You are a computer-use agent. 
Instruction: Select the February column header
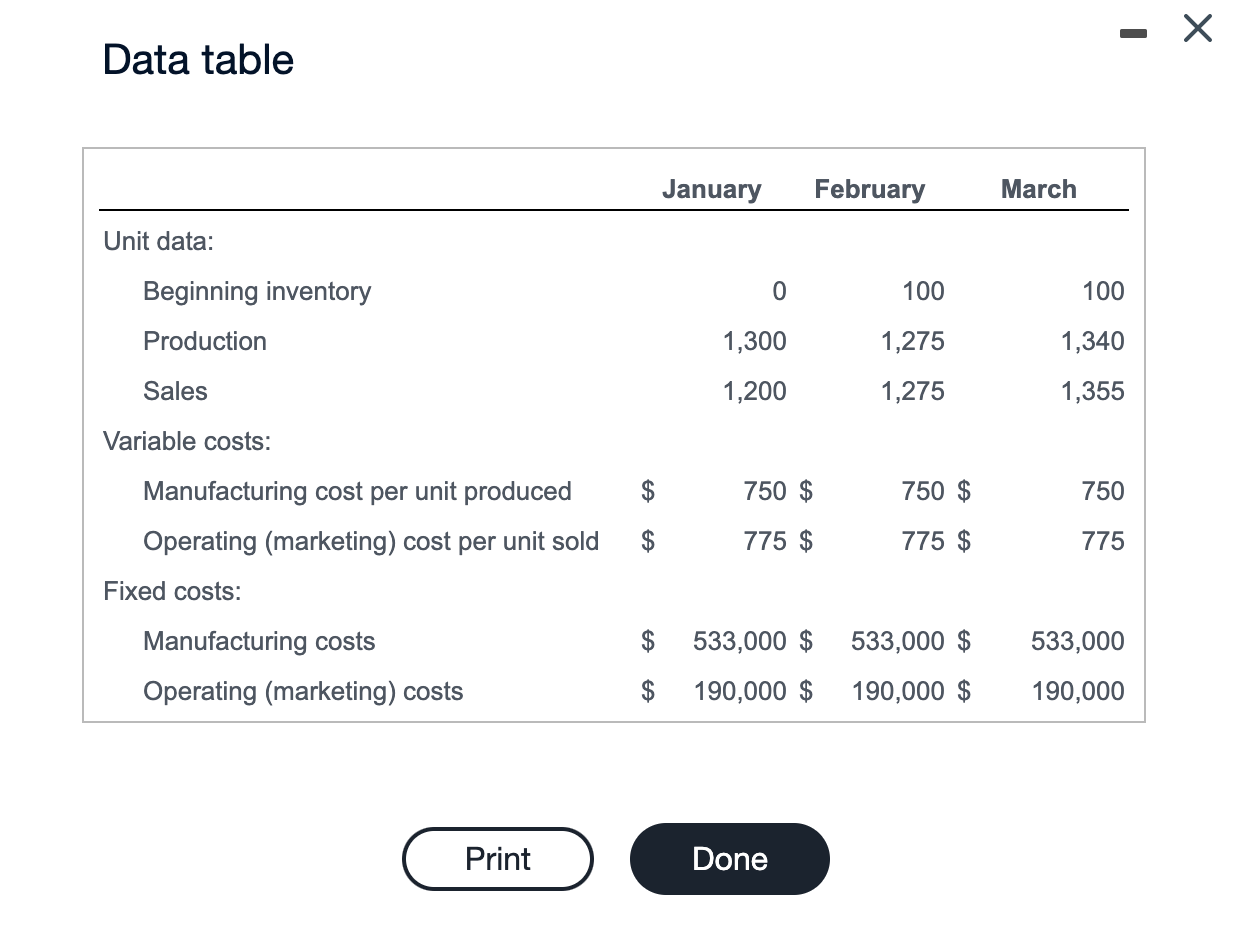[x=869, y=189]
